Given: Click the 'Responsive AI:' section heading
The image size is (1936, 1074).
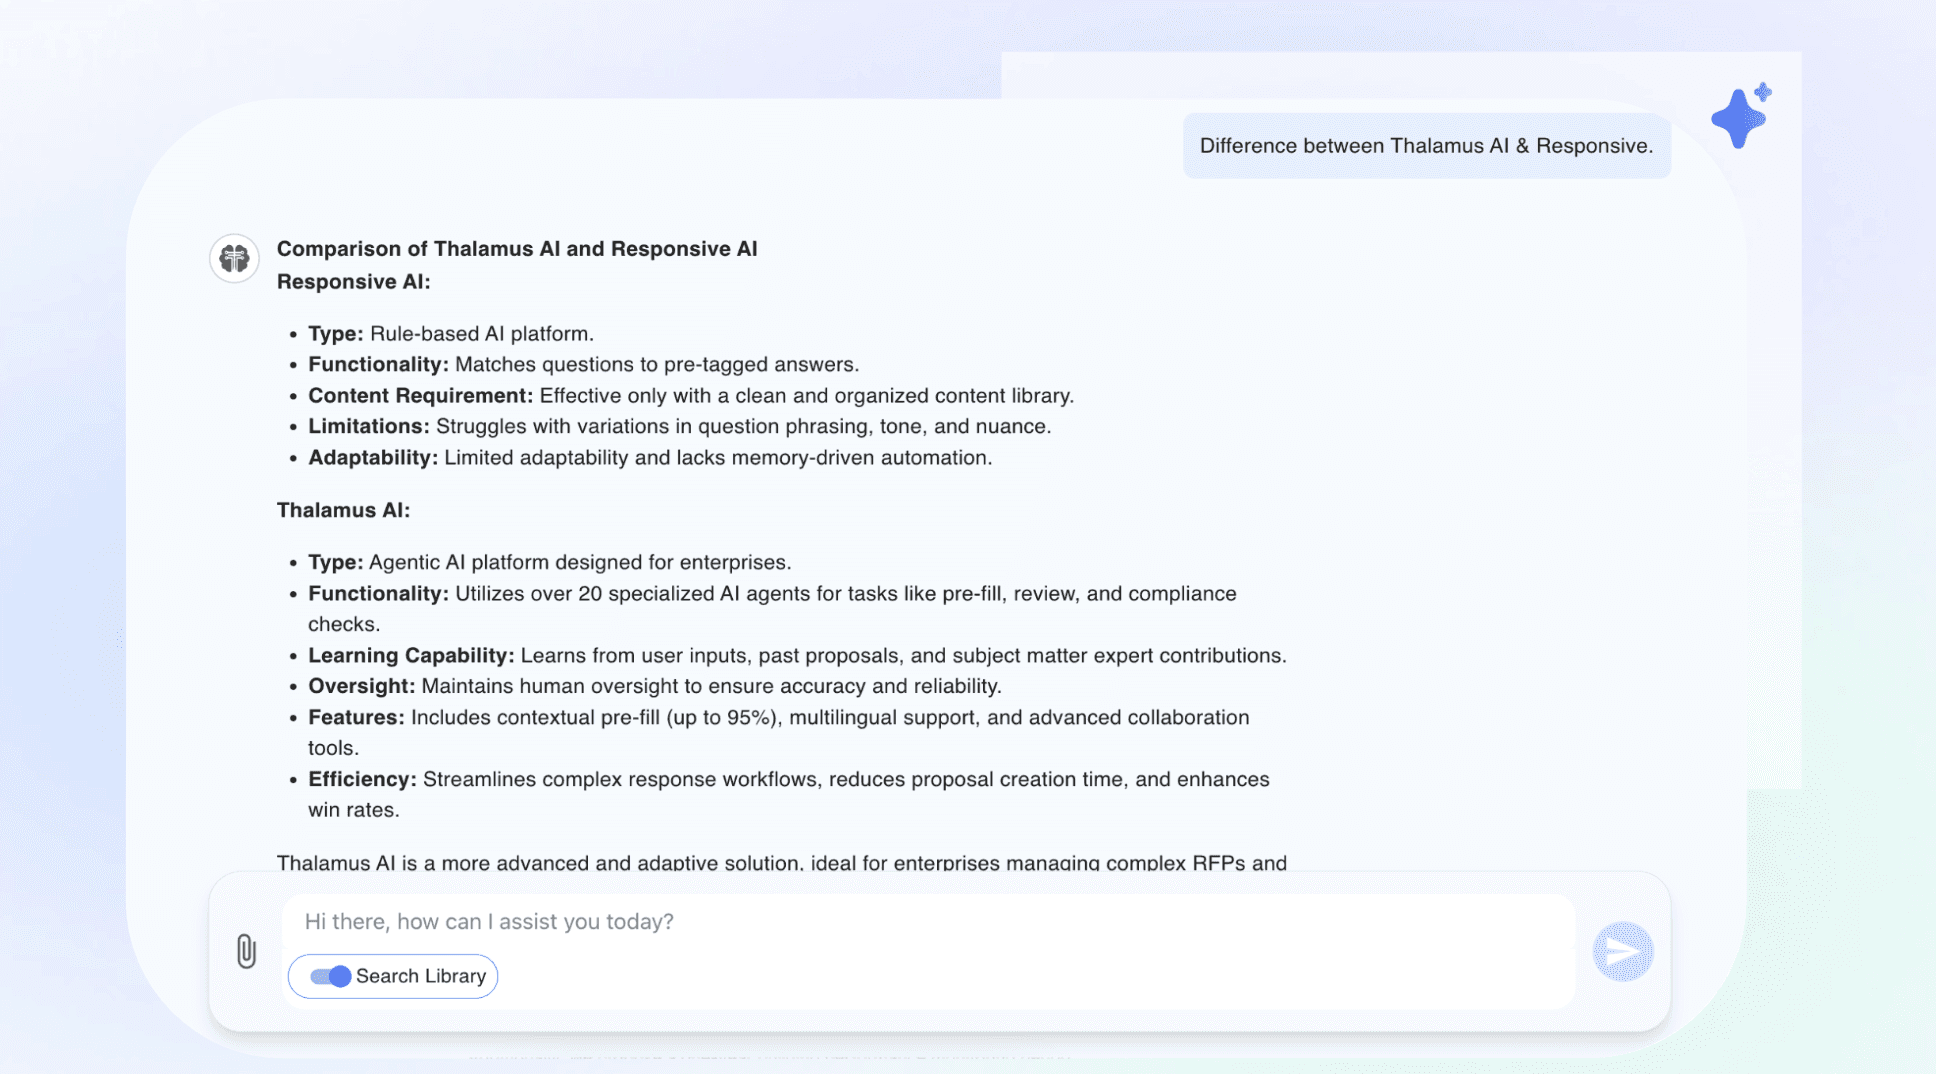Looking at the screenshot, I should tap(354, 282).
